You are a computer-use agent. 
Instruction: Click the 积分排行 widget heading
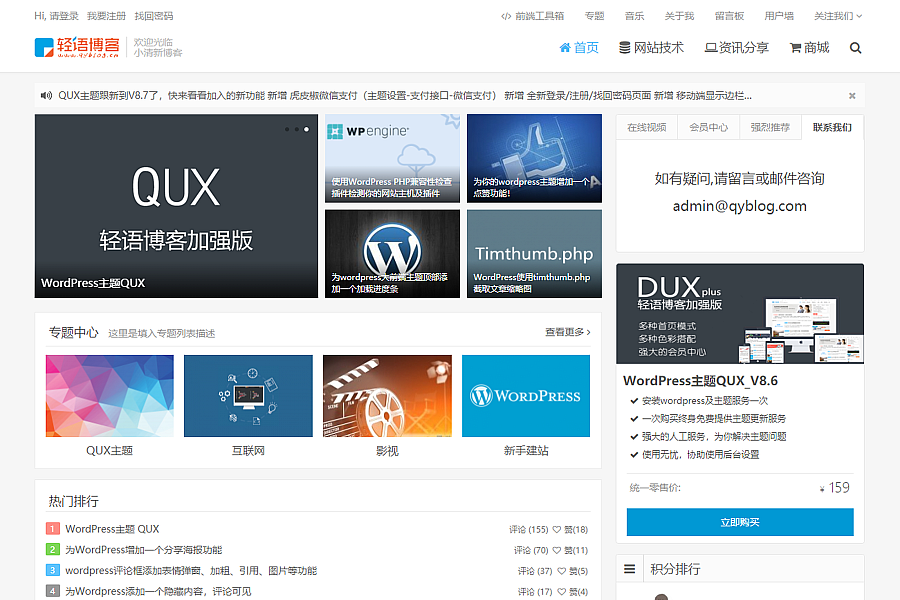[675, 569]
